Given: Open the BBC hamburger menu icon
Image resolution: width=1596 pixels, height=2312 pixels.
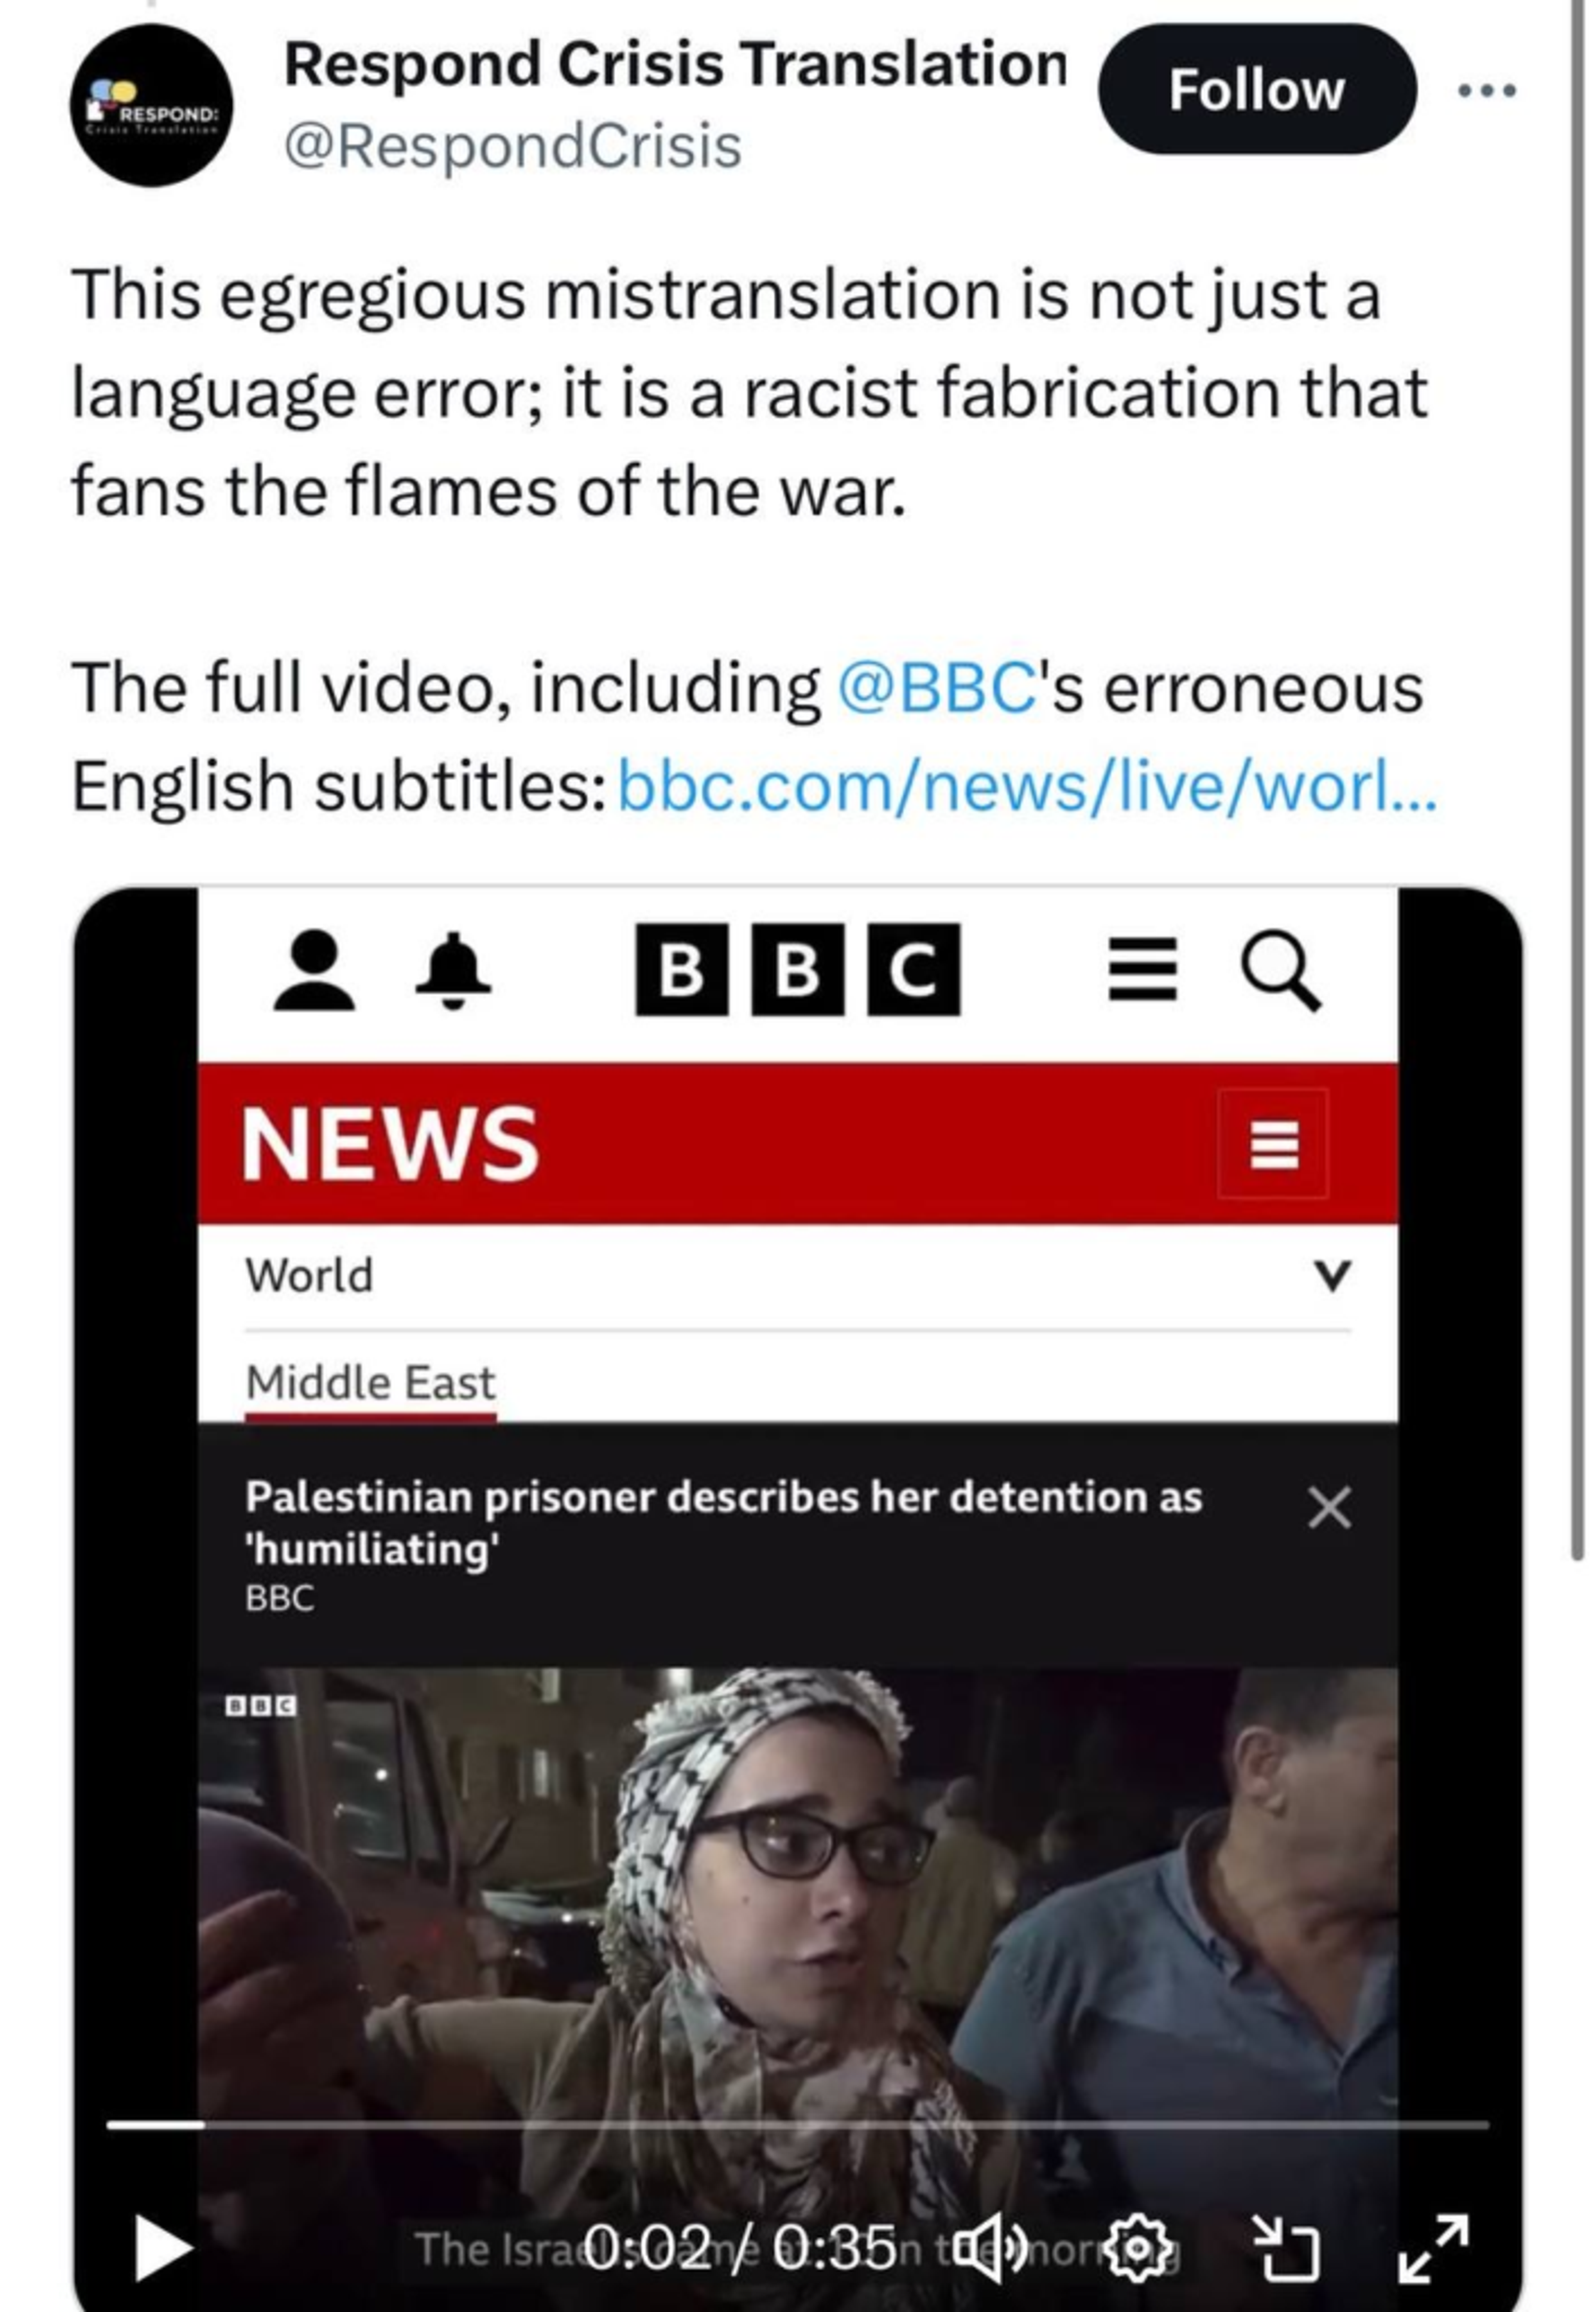Looking at the screenshot, I should point(1142,968).
